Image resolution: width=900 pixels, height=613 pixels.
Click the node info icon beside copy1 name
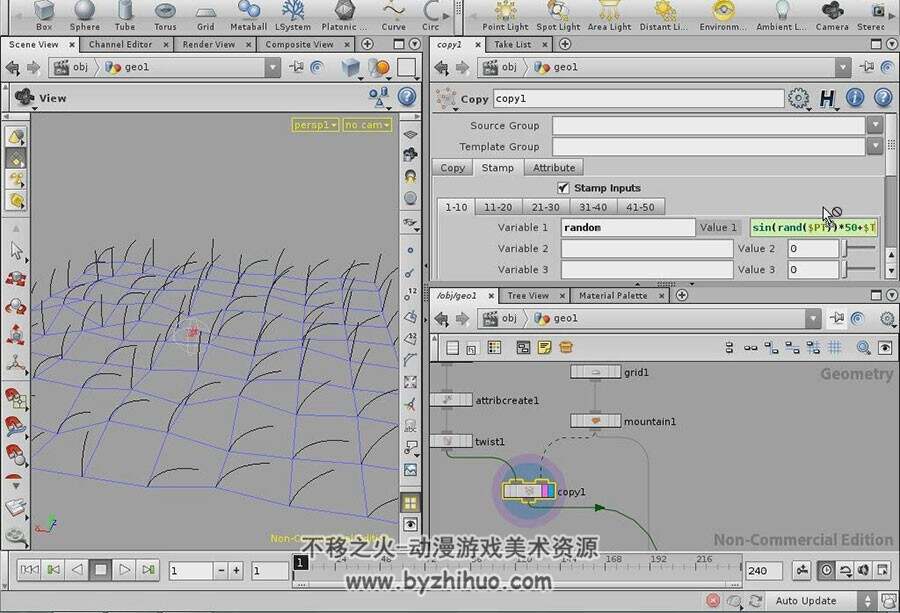855,98
